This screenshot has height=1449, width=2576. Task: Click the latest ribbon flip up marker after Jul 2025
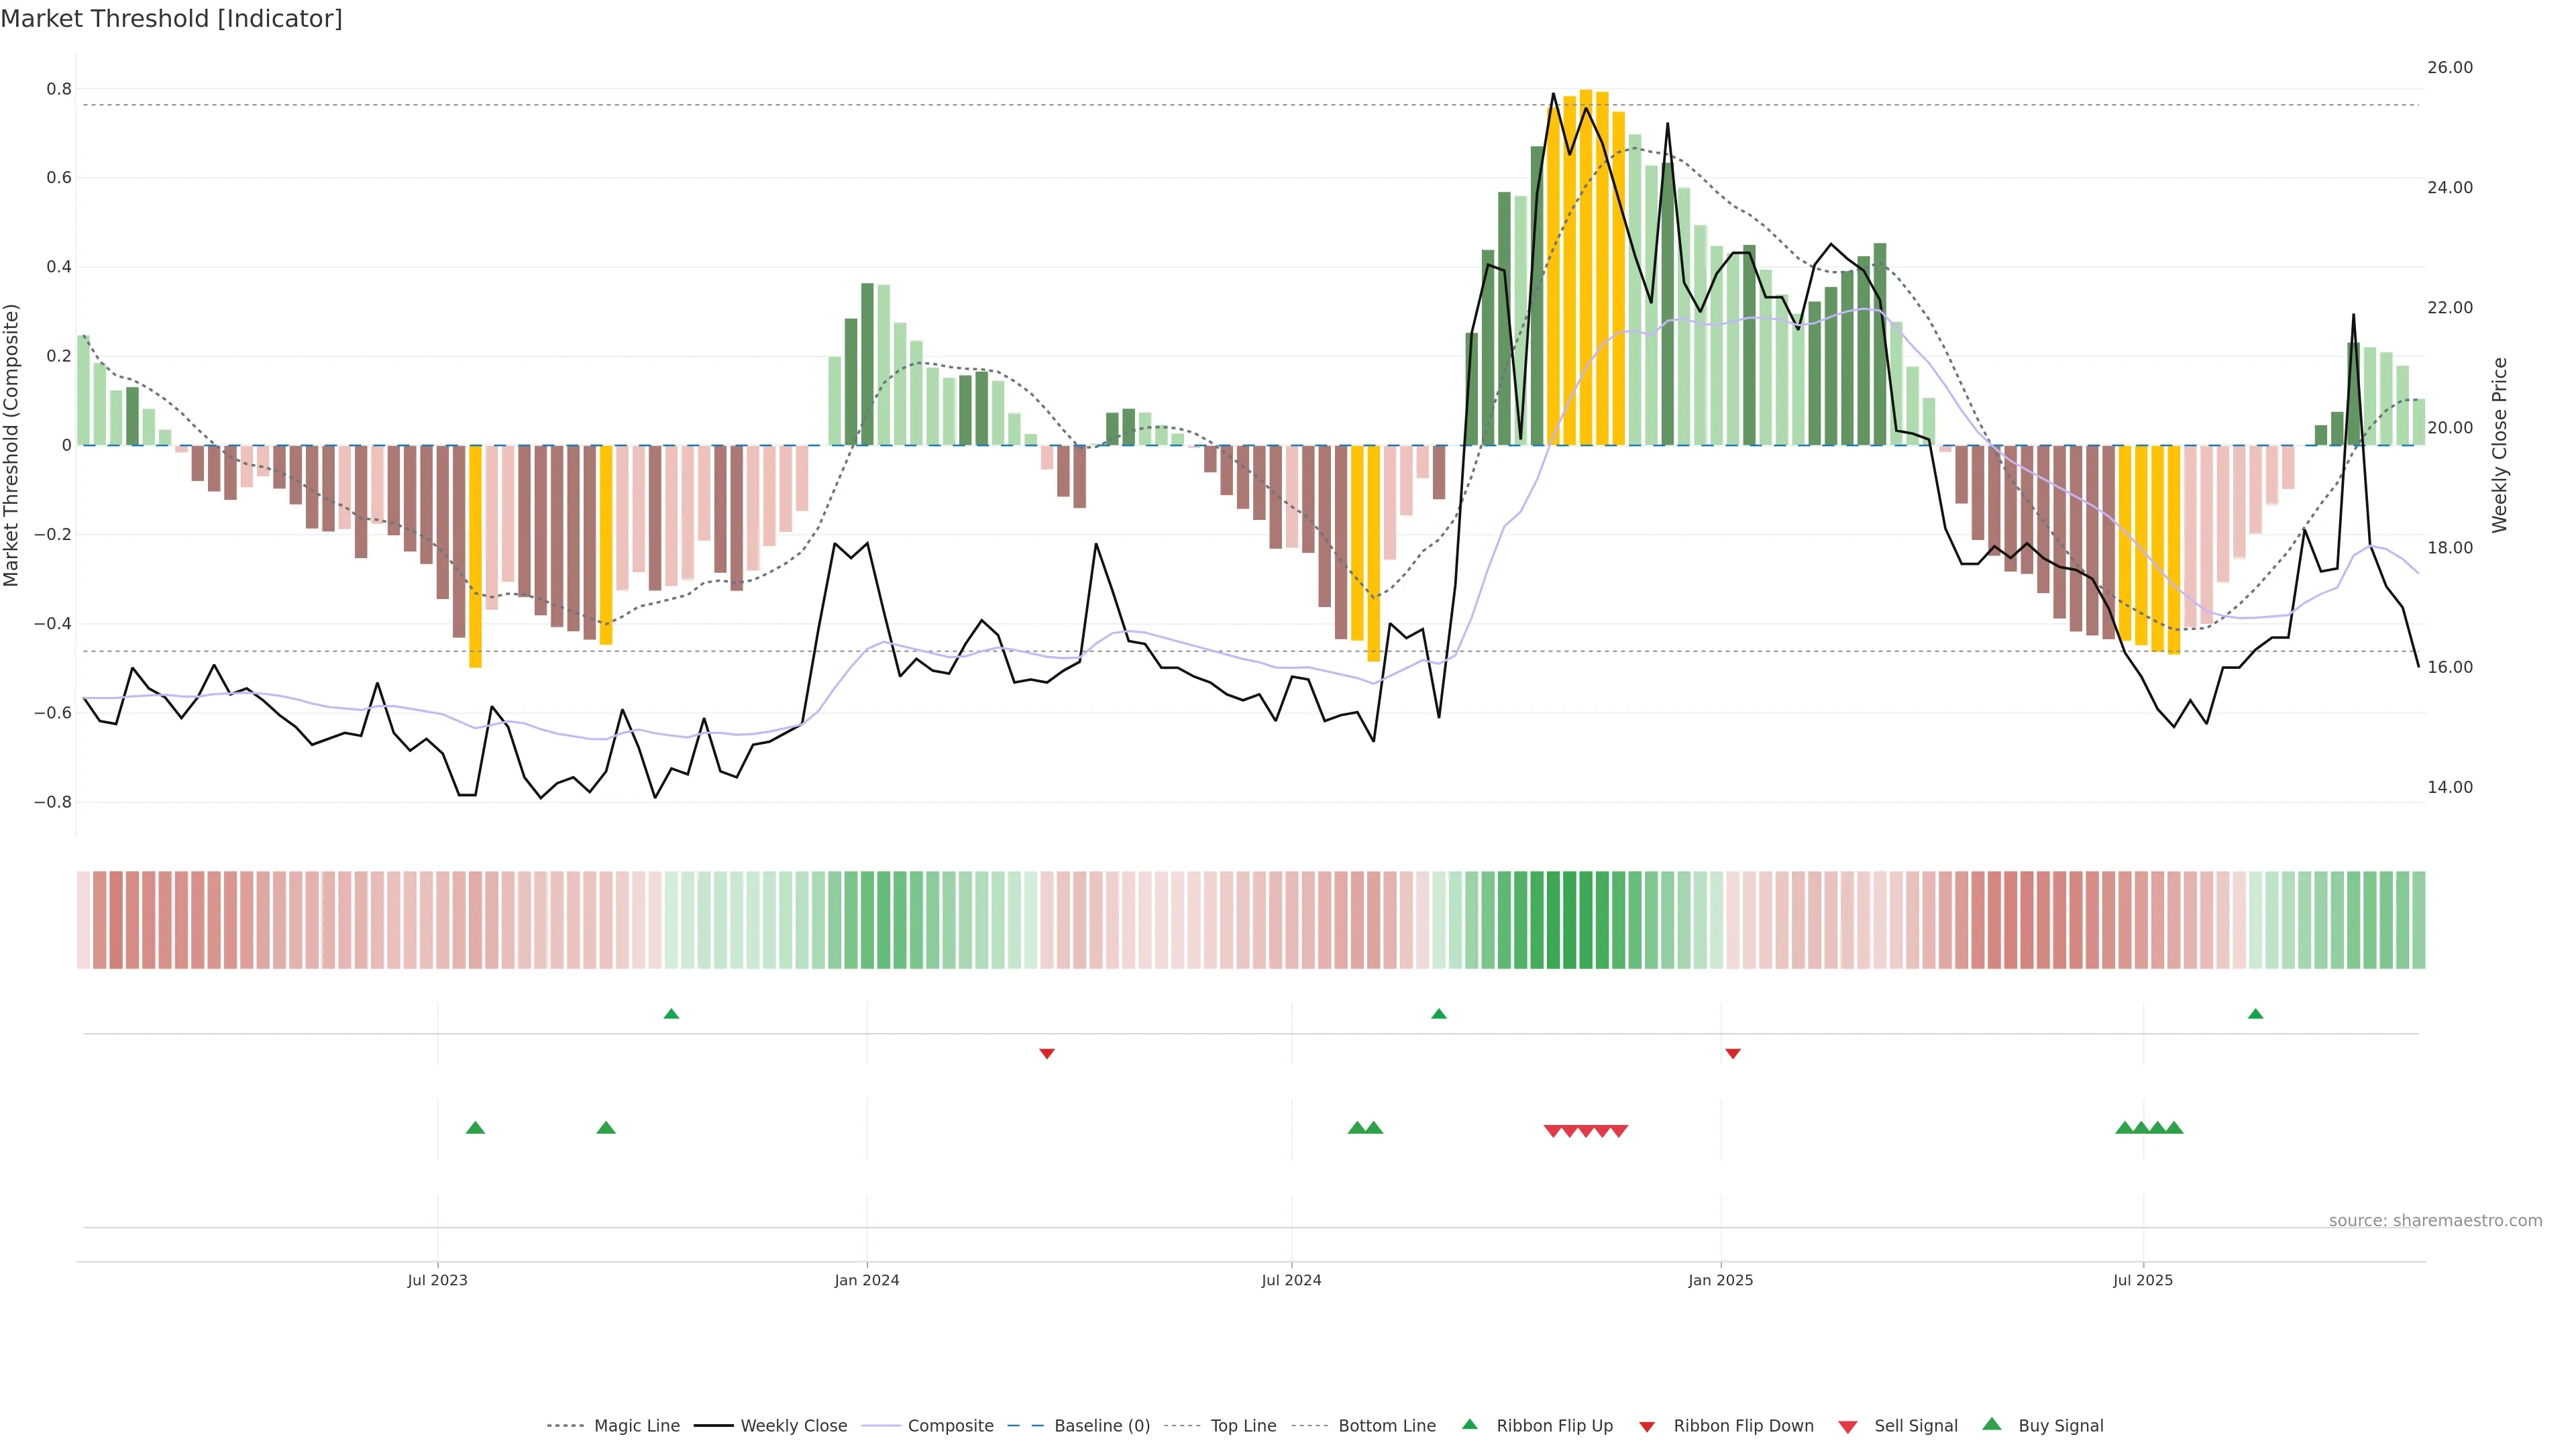click(2255, 1014)
